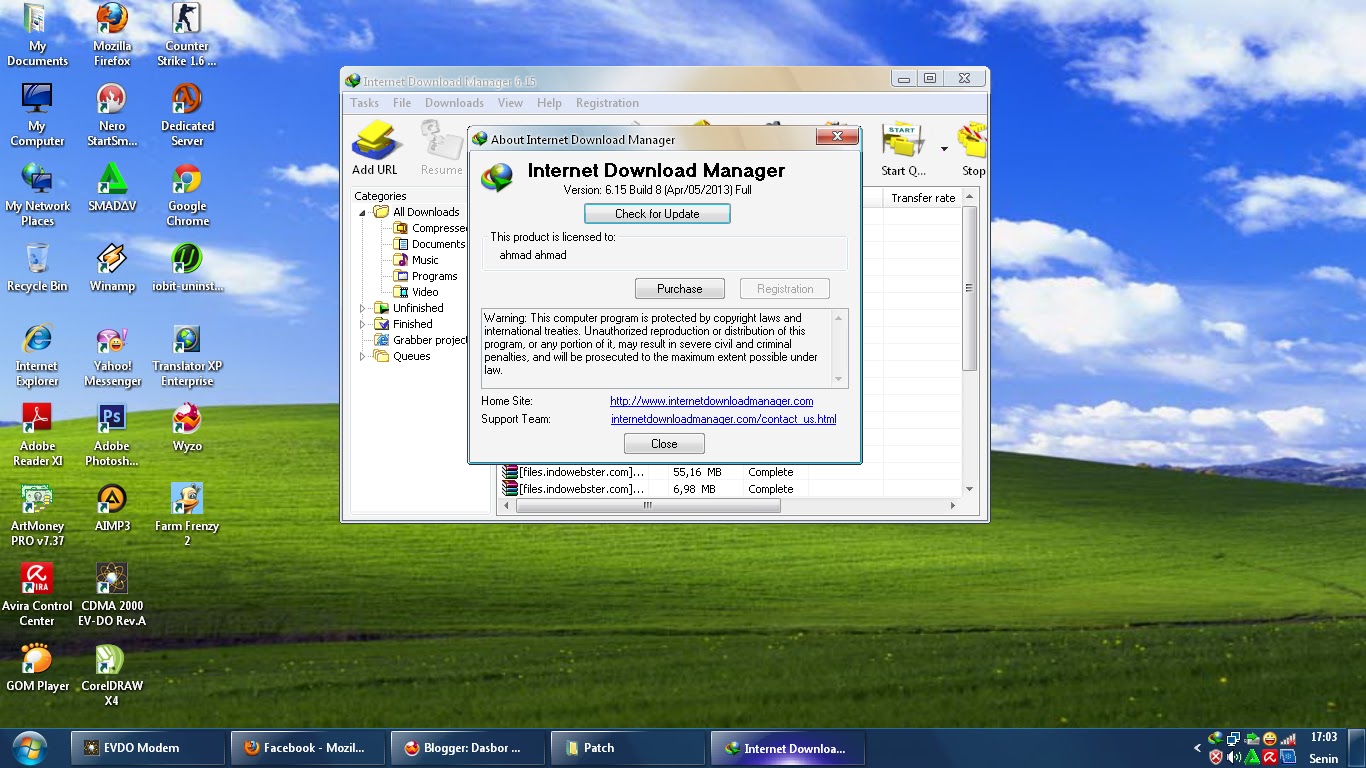Viewport: 1366px width, 768px height.
Task: Open the Yahoo! Messenger desktop icon
Action: [x=112, y=355]
